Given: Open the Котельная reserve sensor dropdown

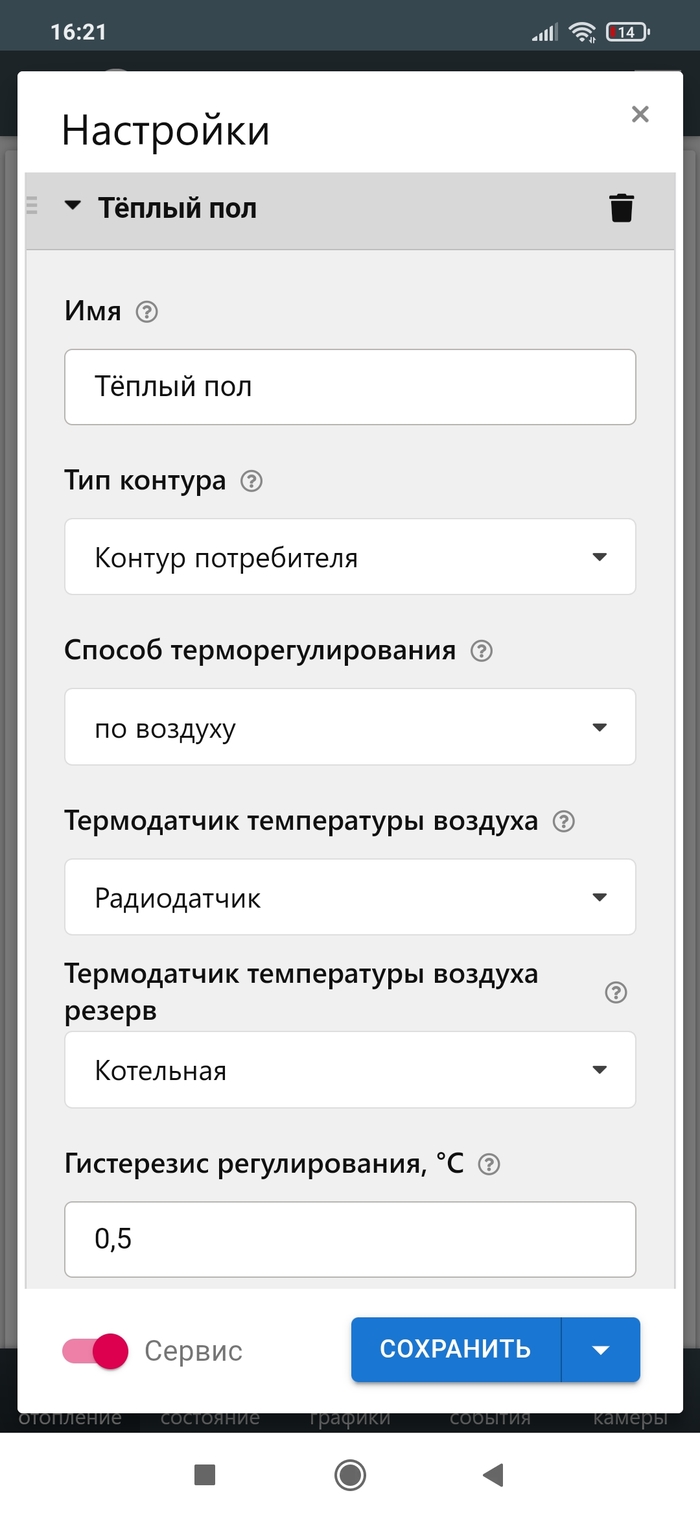Looking at the screenshot, I should tap(350, 1070).
